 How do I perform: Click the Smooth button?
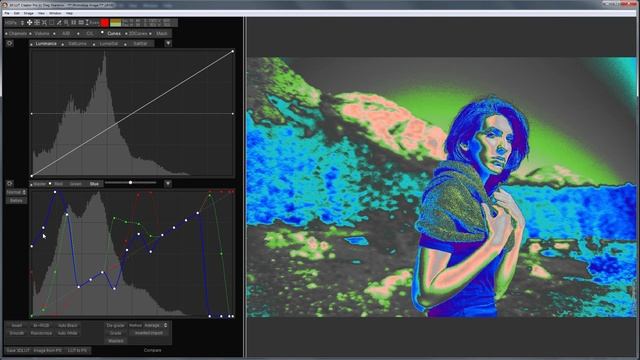click(17, 333)
